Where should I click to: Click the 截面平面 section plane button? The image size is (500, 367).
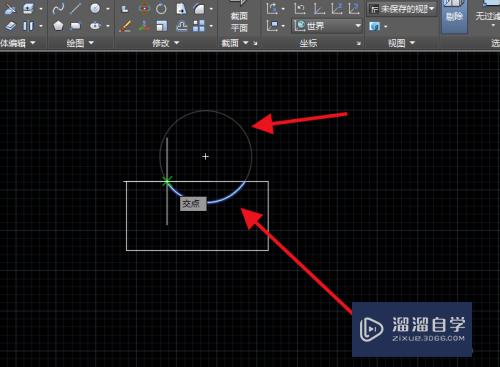[x=239, y=17]
